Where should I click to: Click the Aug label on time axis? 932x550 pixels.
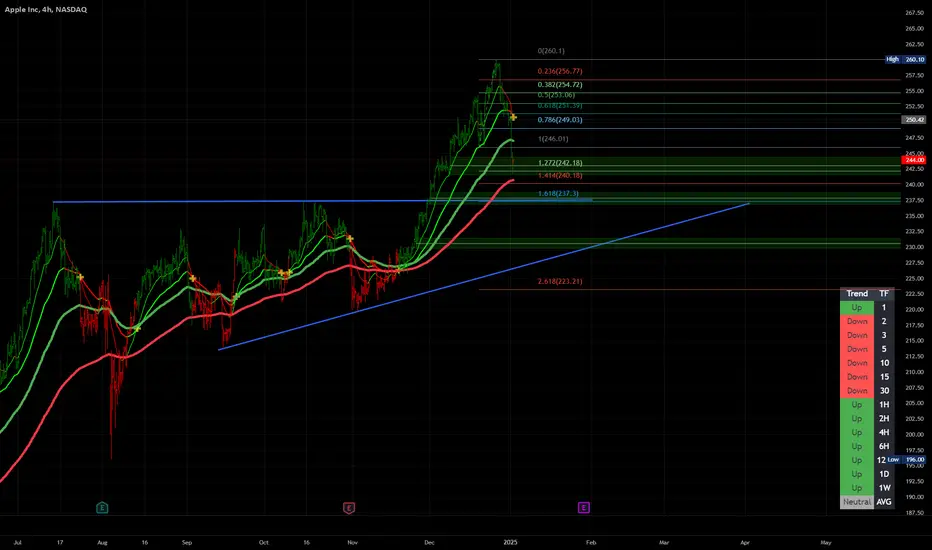(x=102, y=542)
